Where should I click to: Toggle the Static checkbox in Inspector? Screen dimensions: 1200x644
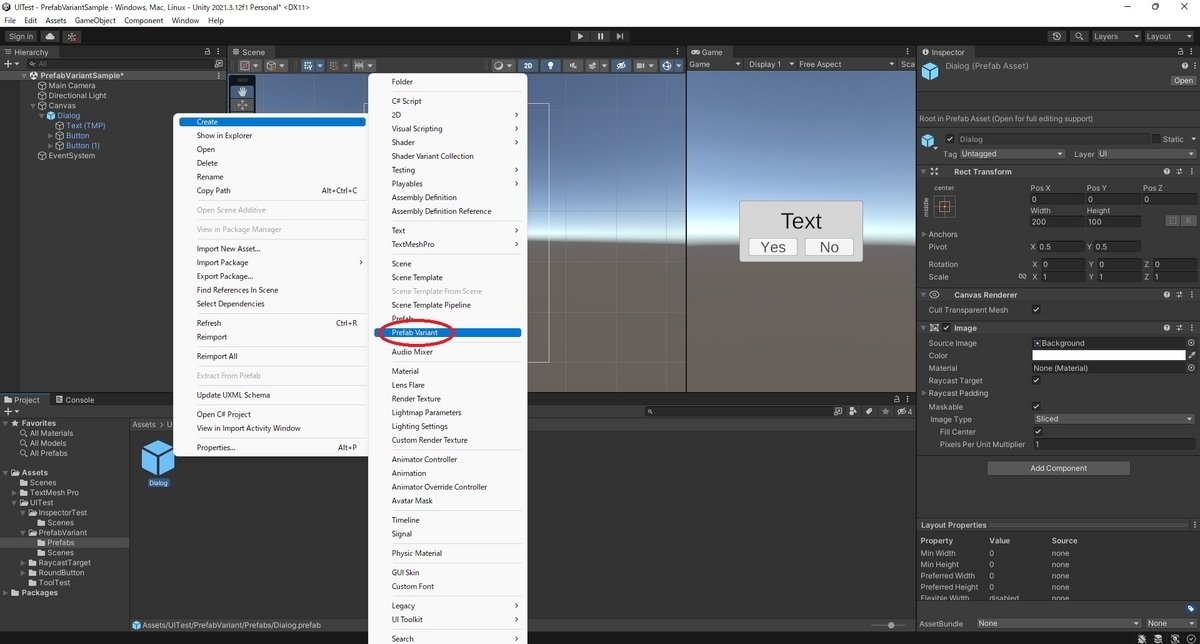coord(1157,139)
